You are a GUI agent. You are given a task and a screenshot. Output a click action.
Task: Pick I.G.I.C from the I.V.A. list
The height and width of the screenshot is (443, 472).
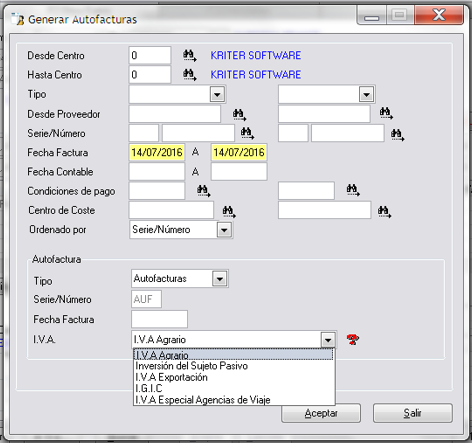(149, 388)
